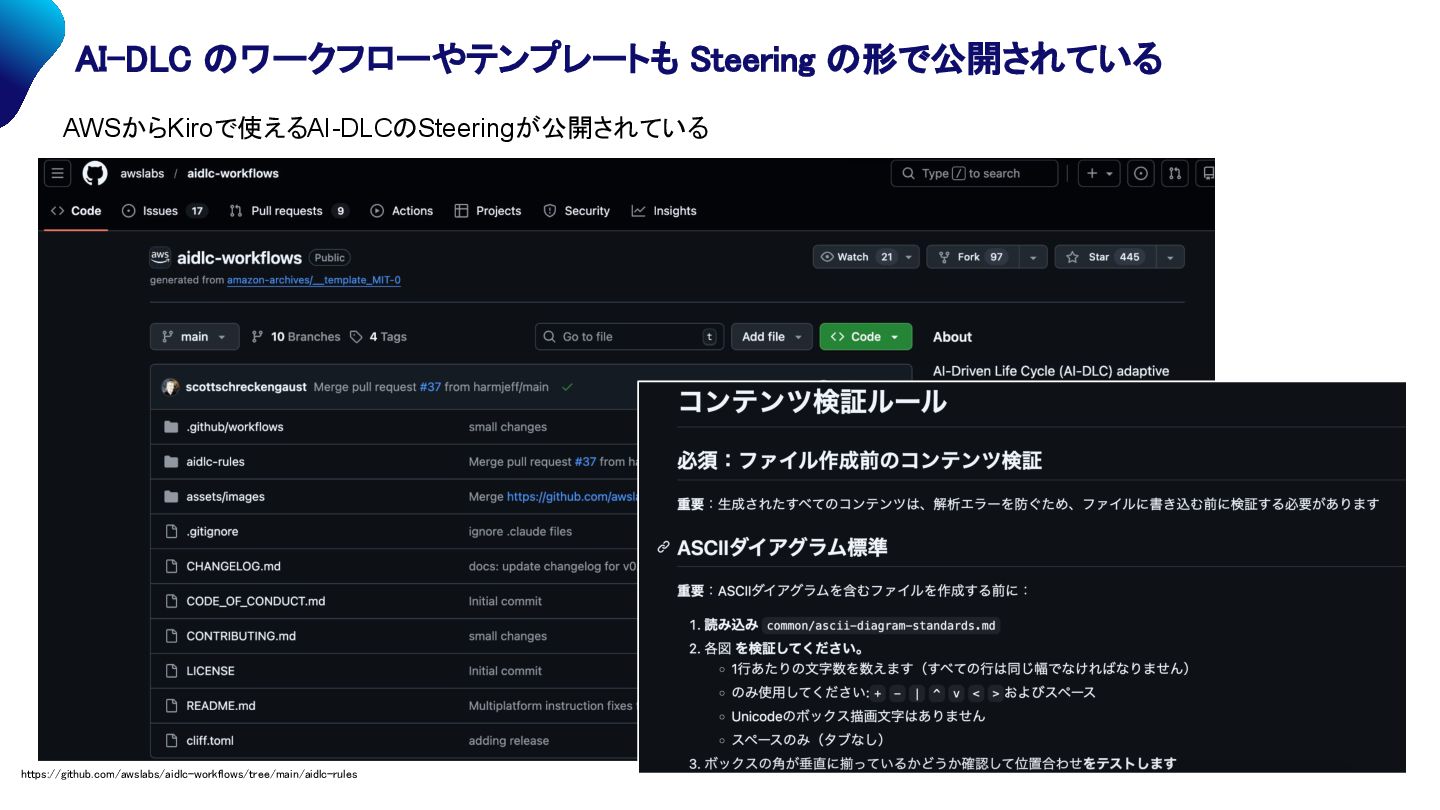Click file icon beside README.md
This screenshot has width=1440, height=810.
coord(171,706)
